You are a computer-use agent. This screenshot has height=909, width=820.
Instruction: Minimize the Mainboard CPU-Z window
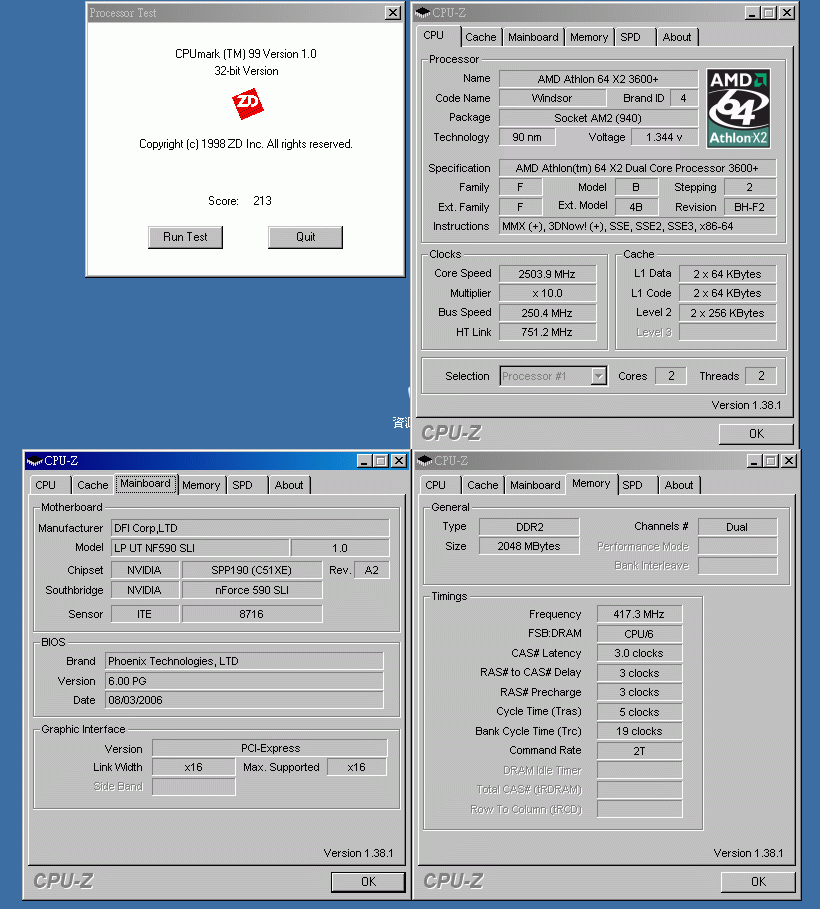point(364,461)
